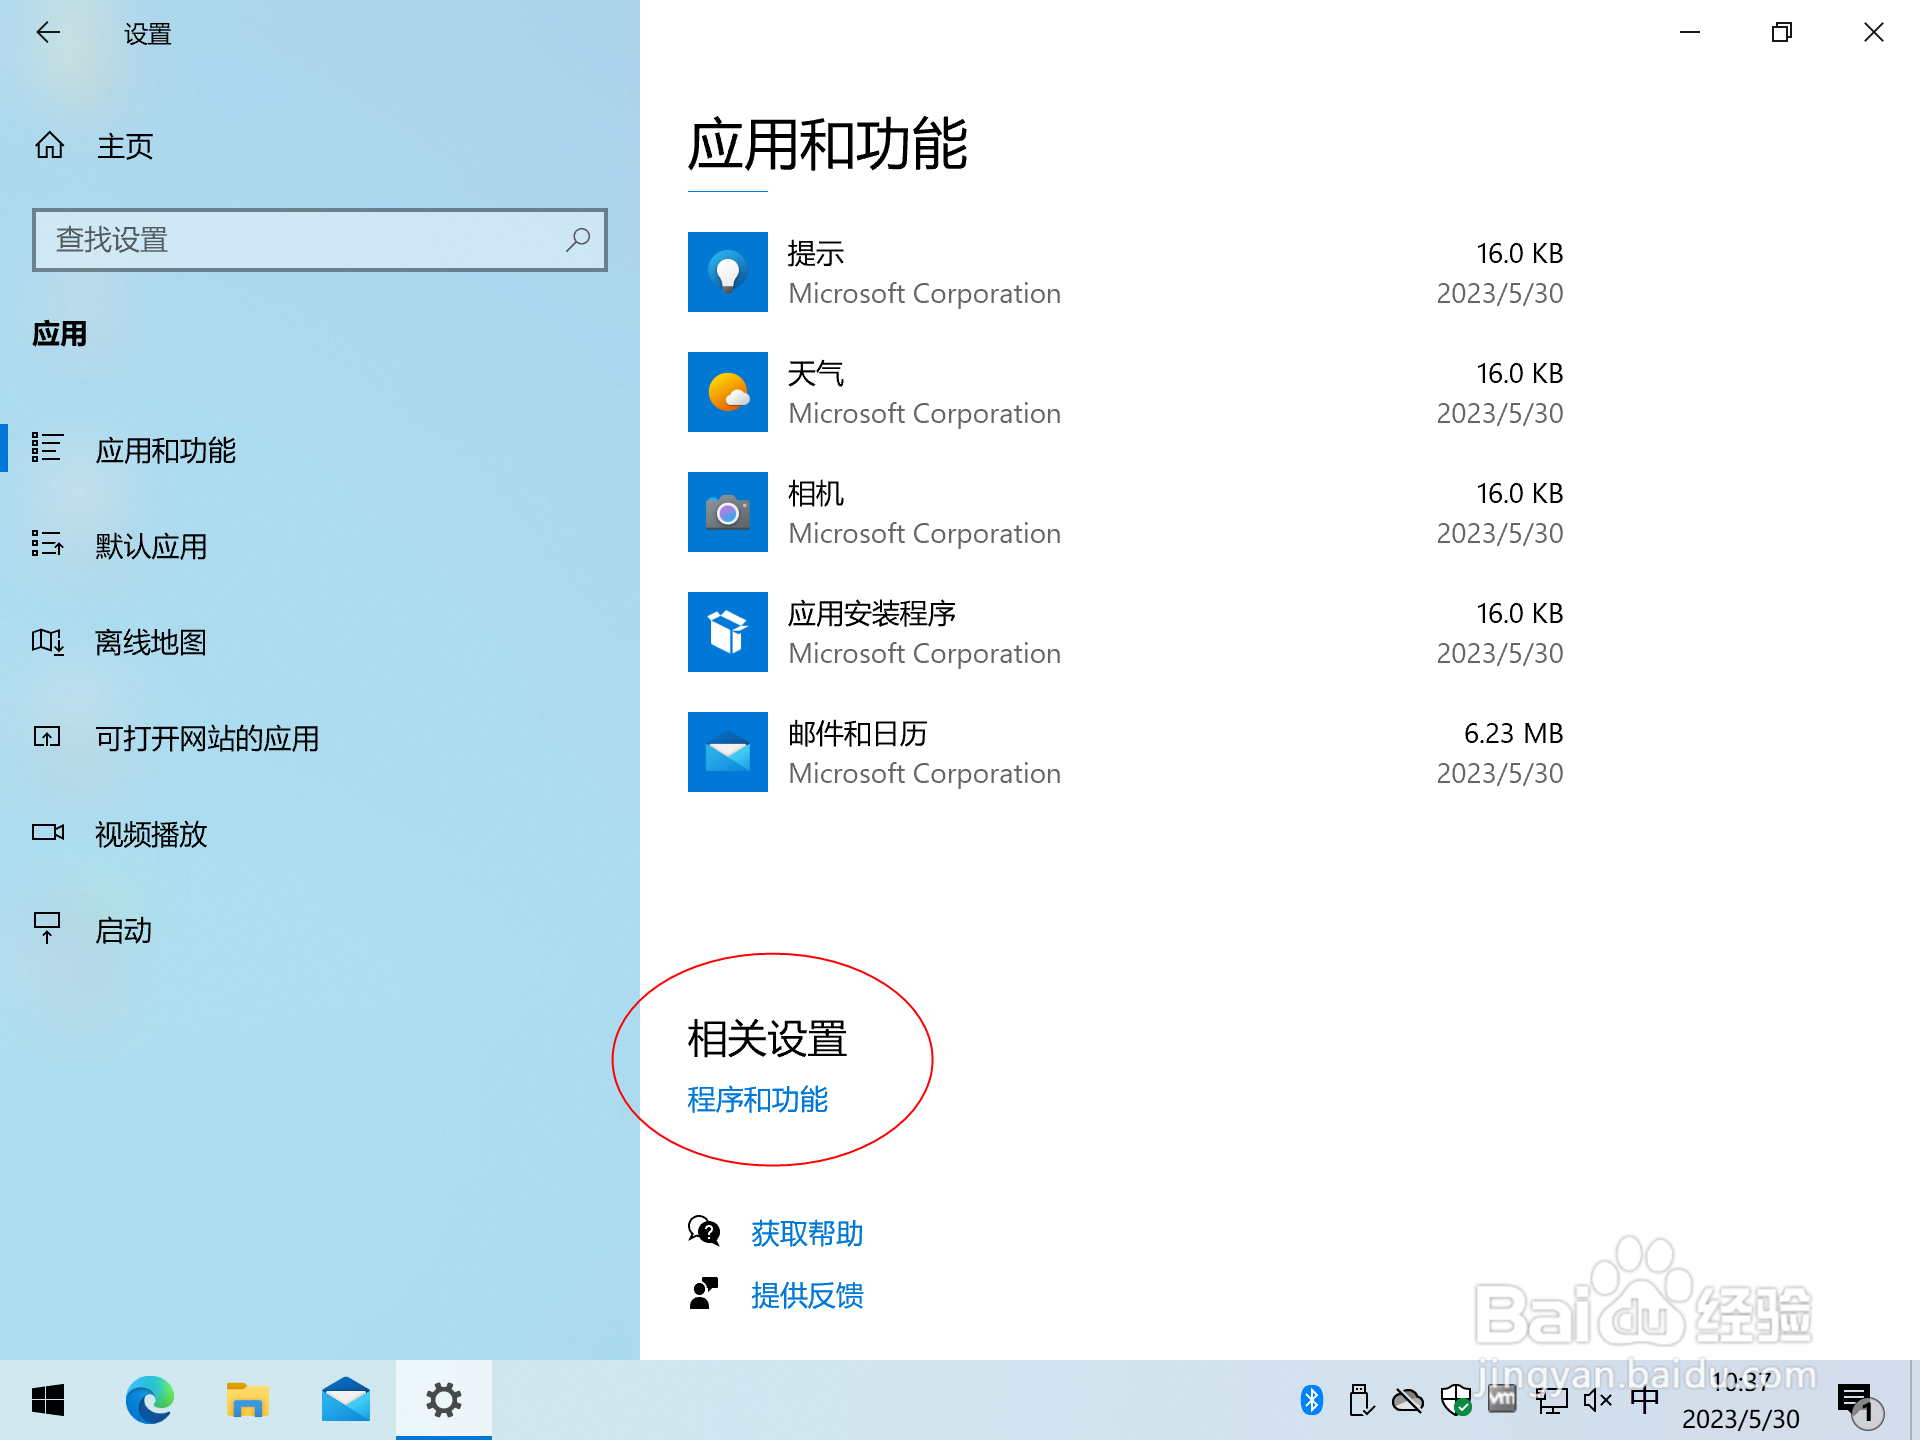The height and width of the screenshot is (1440, 1920).
Task: Open File Explorer from the taskbar
Action: pyautogui.click(x=248, y=1400)
